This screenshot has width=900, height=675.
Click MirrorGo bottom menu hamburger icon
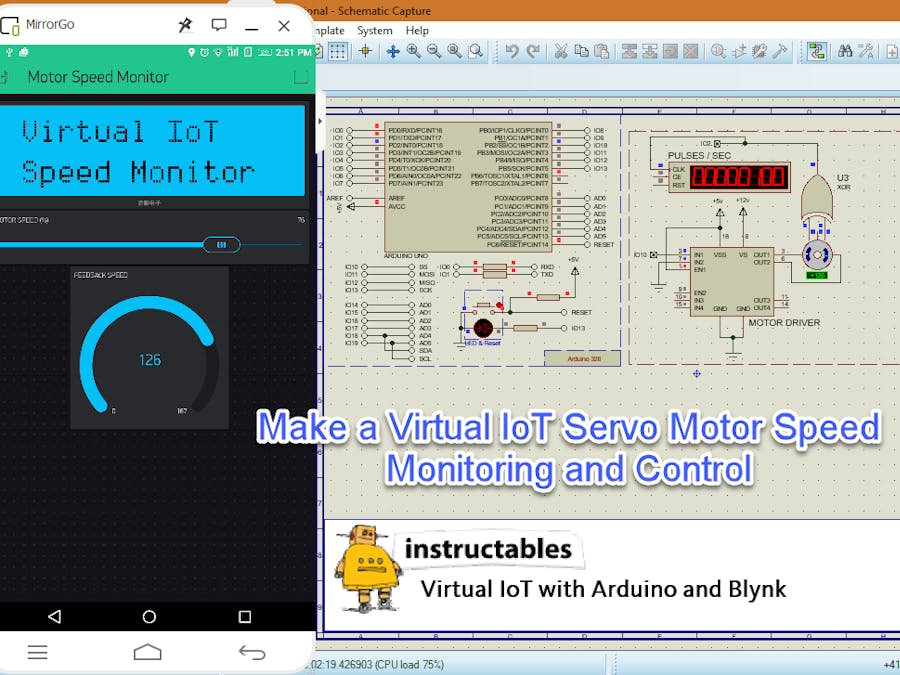coord(38,652)
